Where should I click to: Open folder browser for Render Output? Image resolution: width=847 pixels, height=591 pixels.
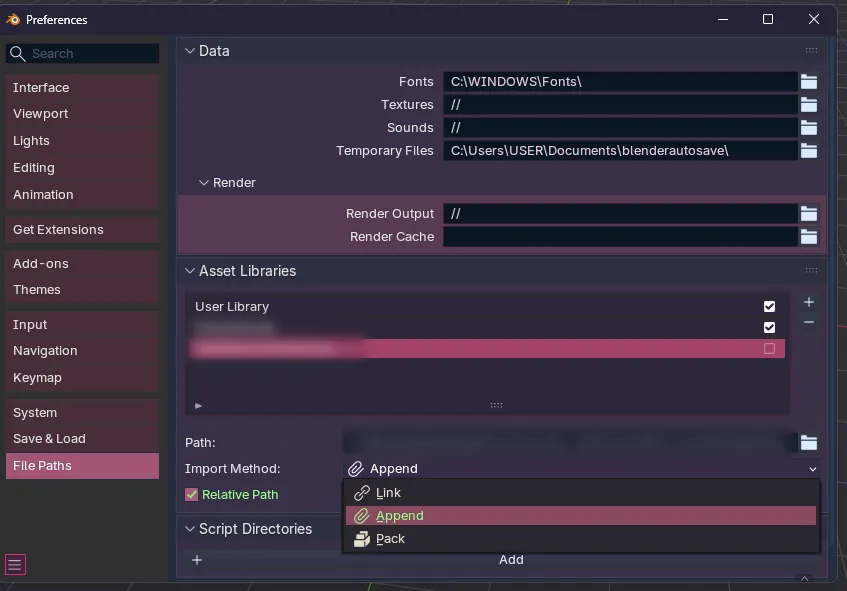[x=808, y=214]
